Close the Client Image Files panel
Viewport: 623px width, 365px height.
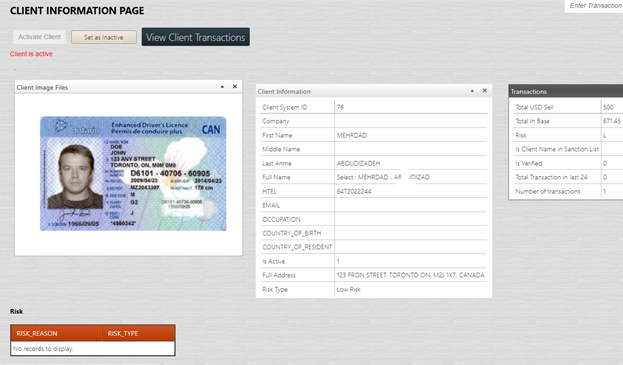pos(235,87)
